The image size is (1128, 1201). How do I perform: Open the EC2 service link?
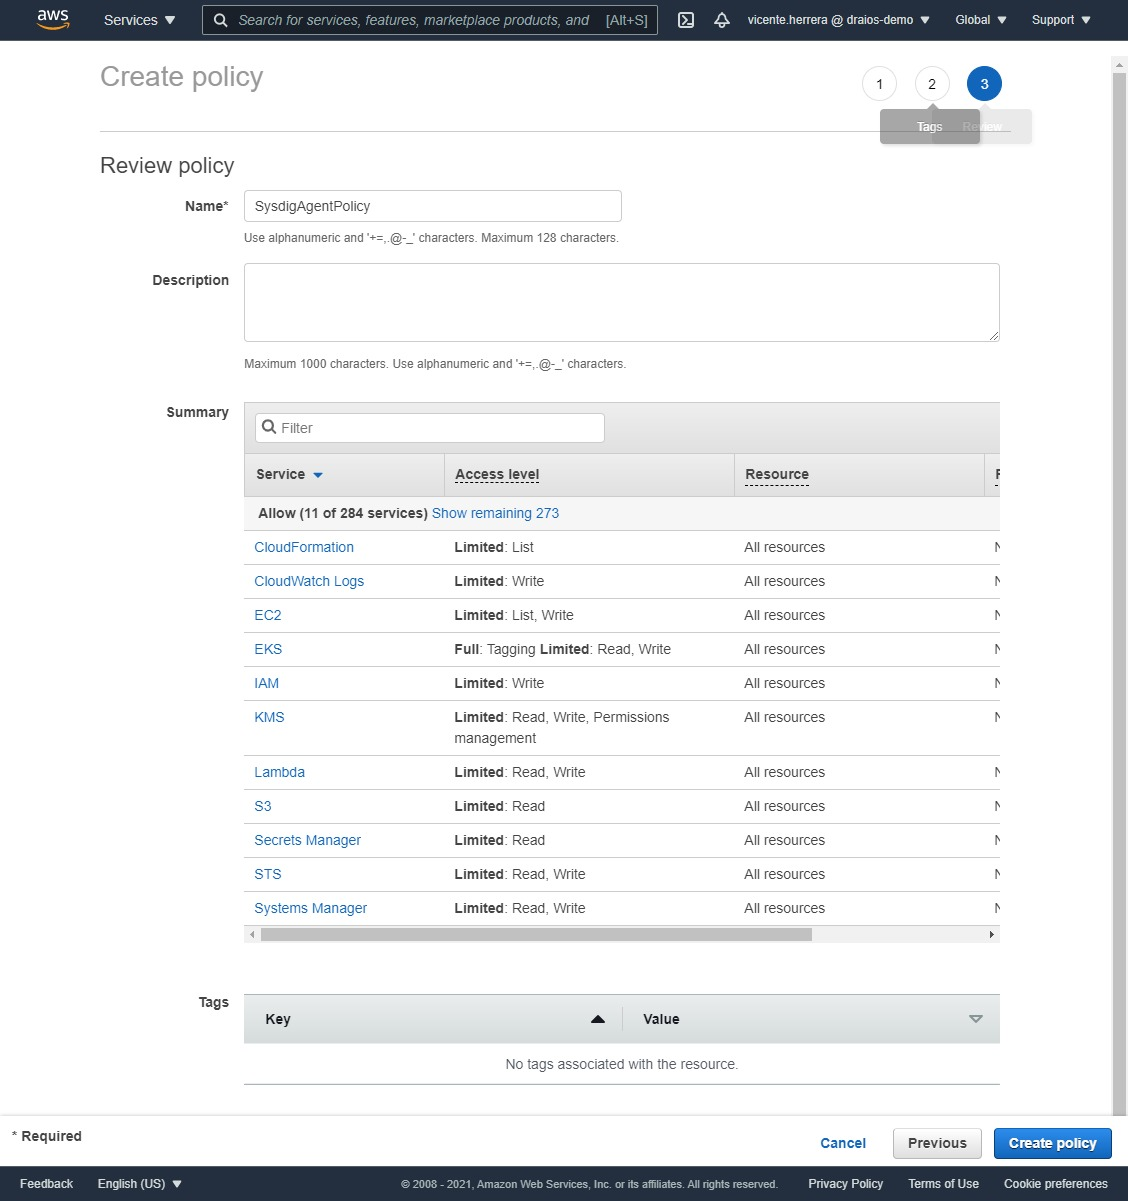point(268,615)
